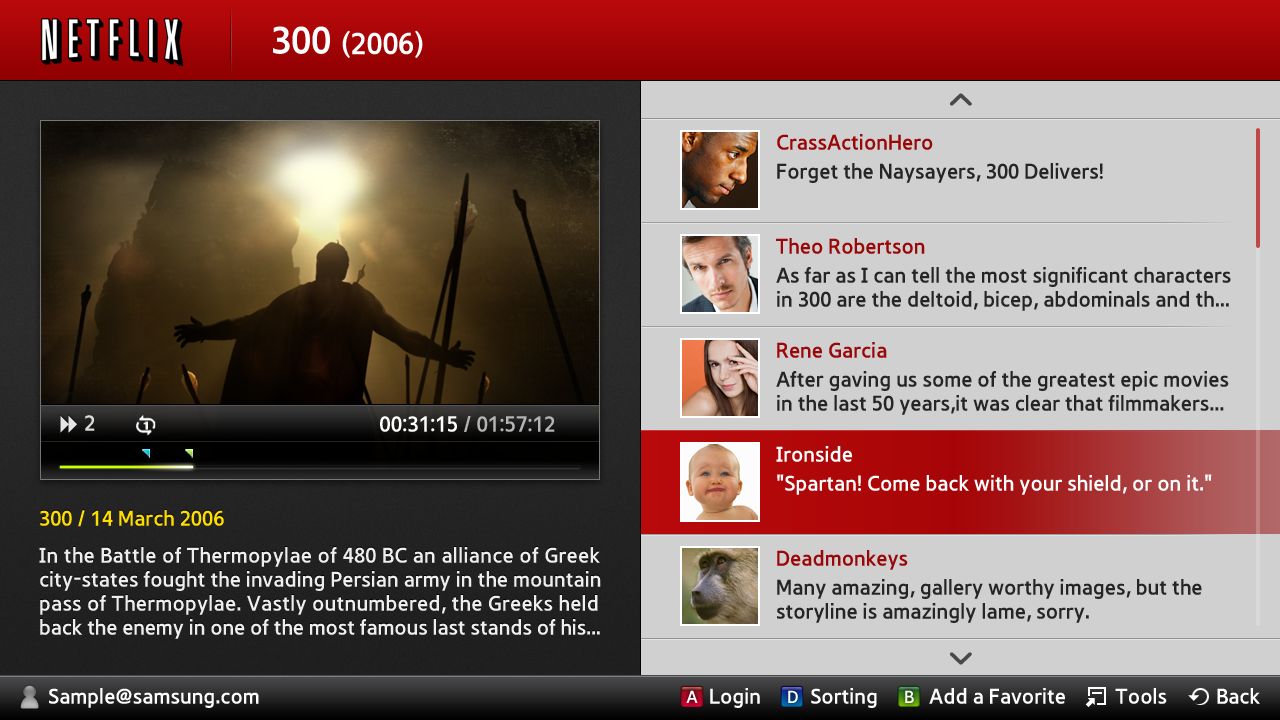Click the red A Login button
The image size is (1280, 720).
(x=721, y=697)
